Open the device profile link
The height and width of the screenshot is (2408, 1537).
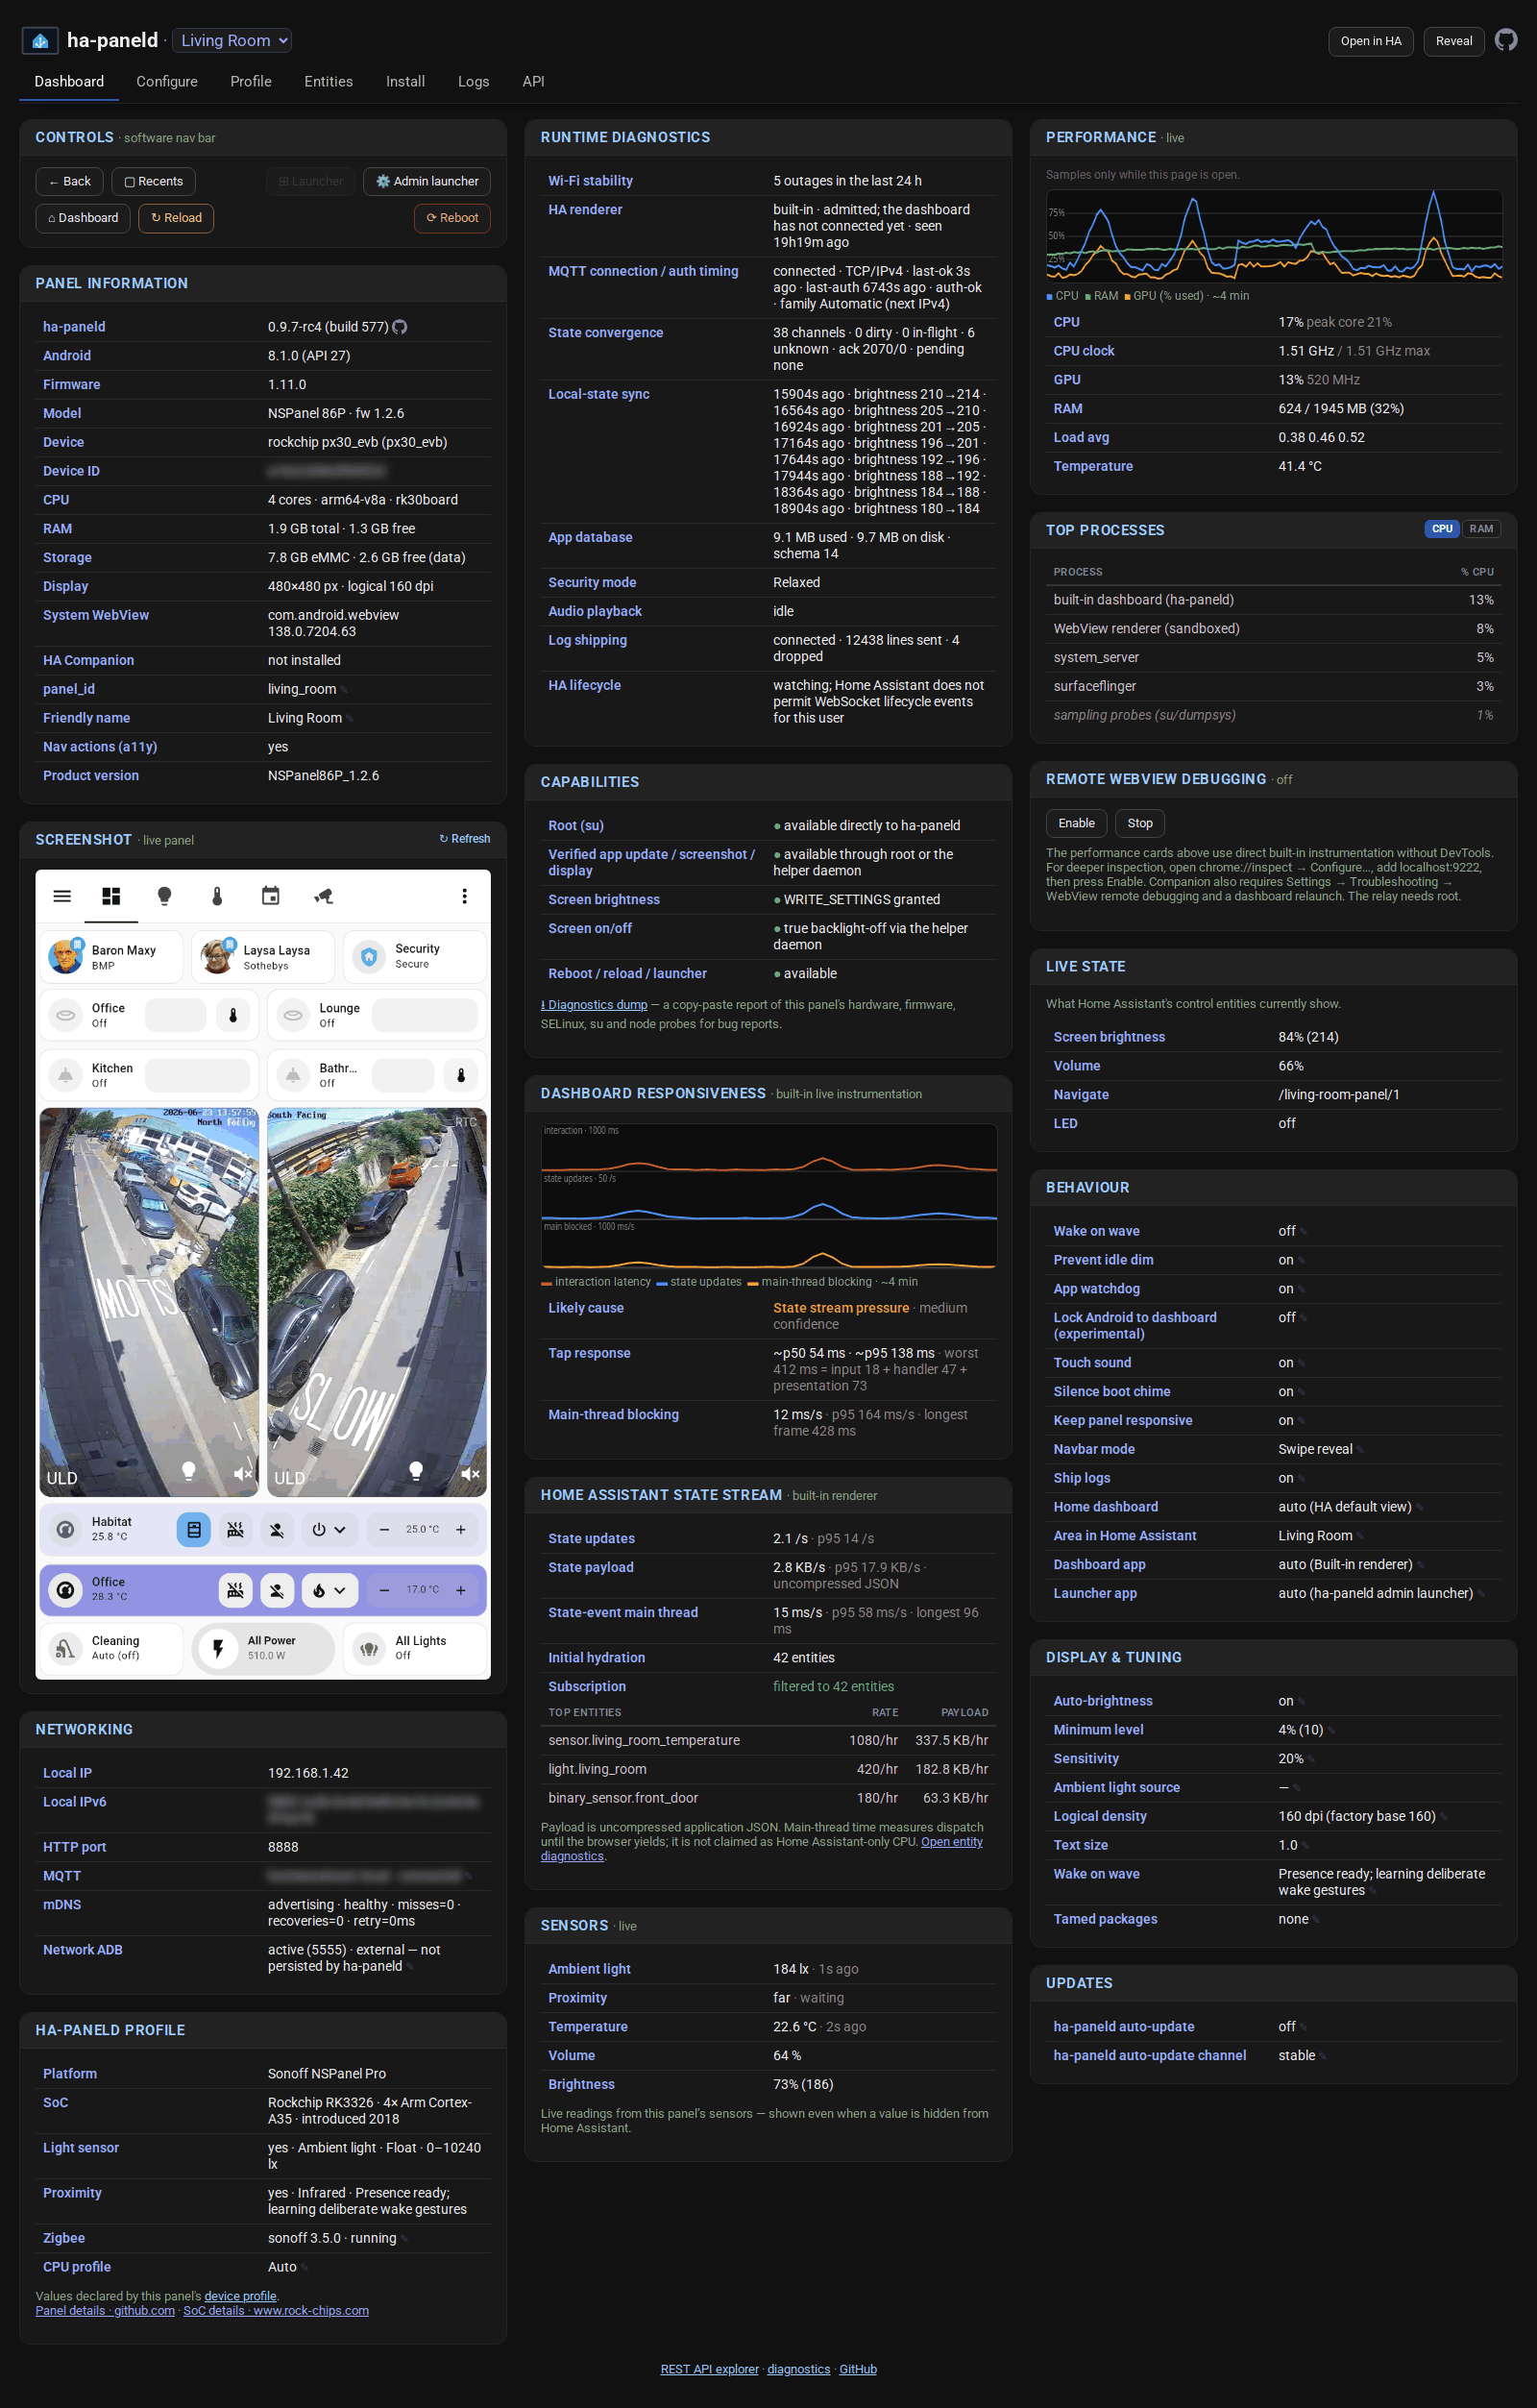pyautogui.click(x=240, y=2296)
